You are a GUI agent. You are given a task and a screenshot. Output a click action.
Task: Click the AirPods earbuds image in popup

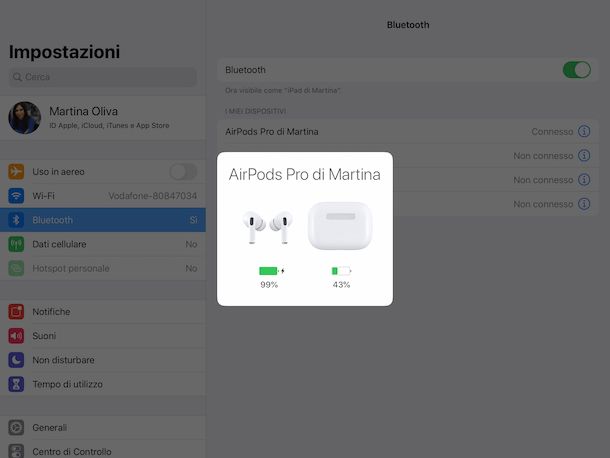[268, 226]
